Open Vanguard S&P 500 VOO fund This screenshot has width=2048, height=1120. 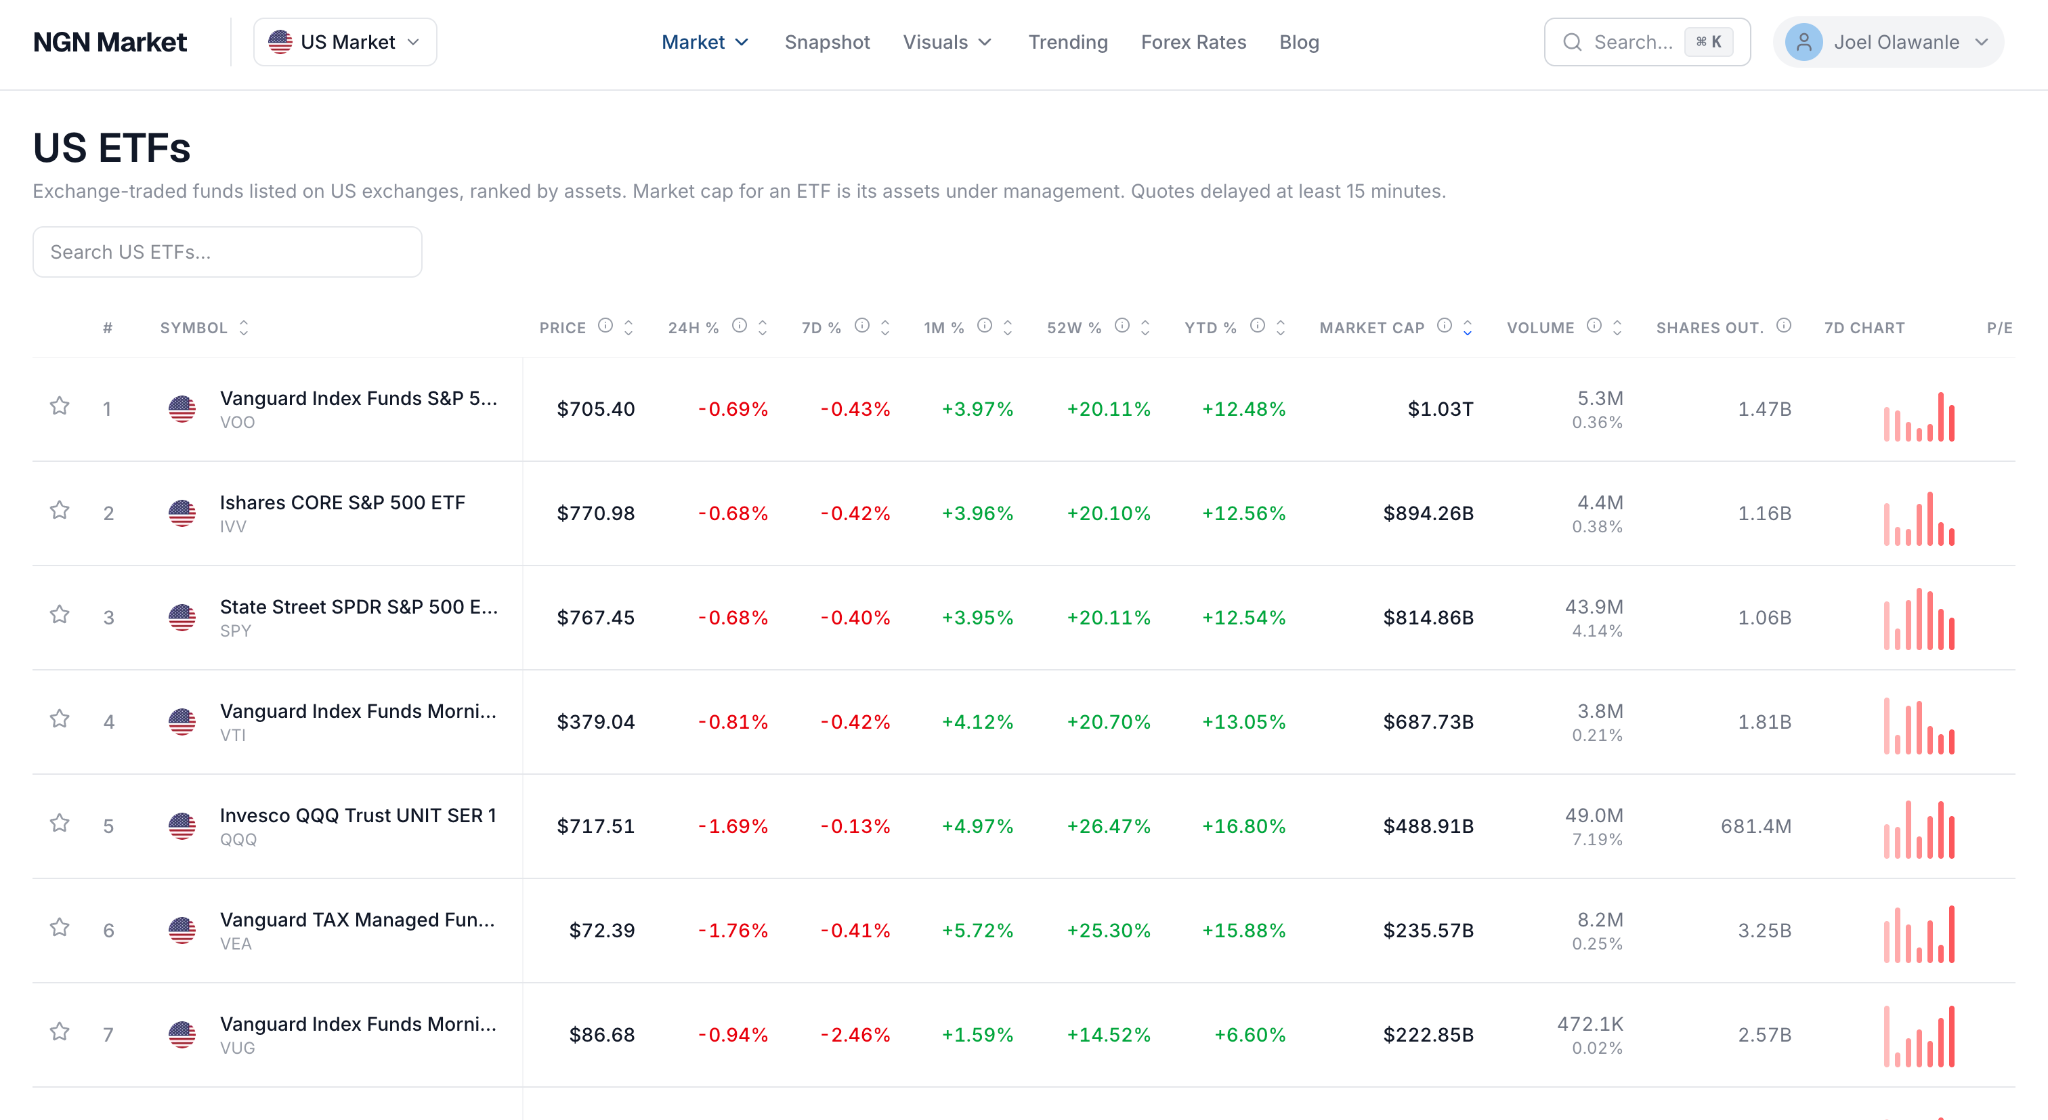(x=358, y=398)
